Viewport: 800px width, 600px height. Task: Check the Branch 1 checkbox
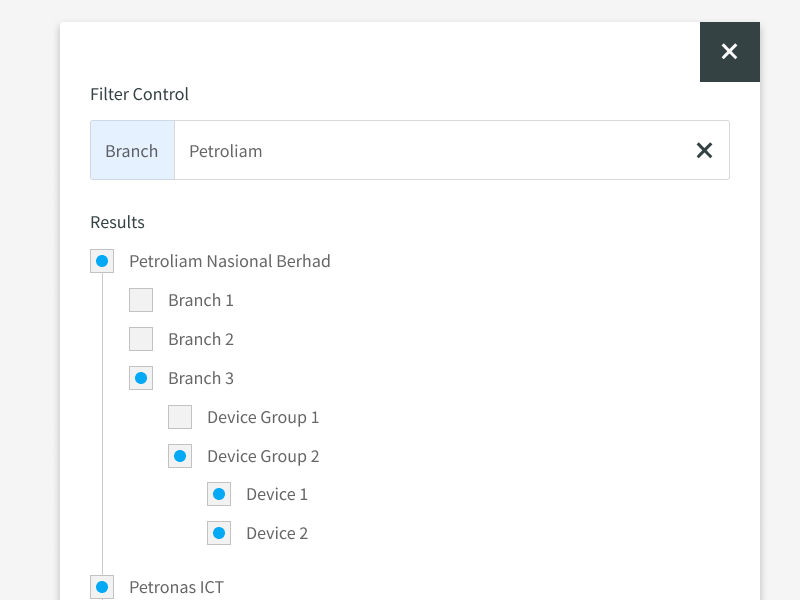(141, 299)
